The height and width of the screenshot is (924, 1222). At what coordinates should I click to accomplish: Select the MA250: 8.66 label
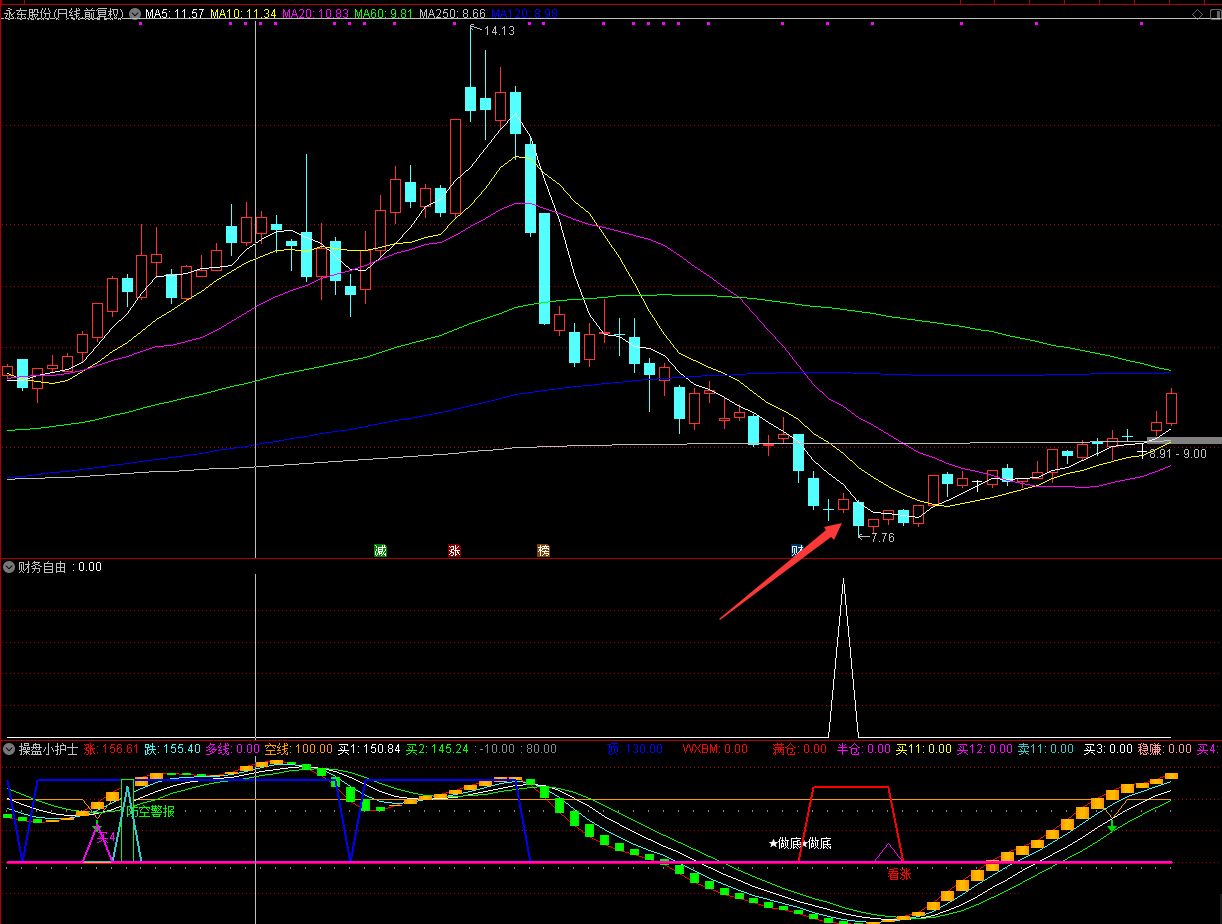(x=453, y=14)
